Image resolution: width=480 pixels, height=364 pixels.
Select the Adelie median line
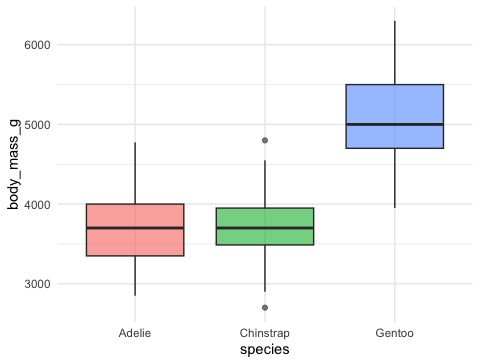point(135,228)
